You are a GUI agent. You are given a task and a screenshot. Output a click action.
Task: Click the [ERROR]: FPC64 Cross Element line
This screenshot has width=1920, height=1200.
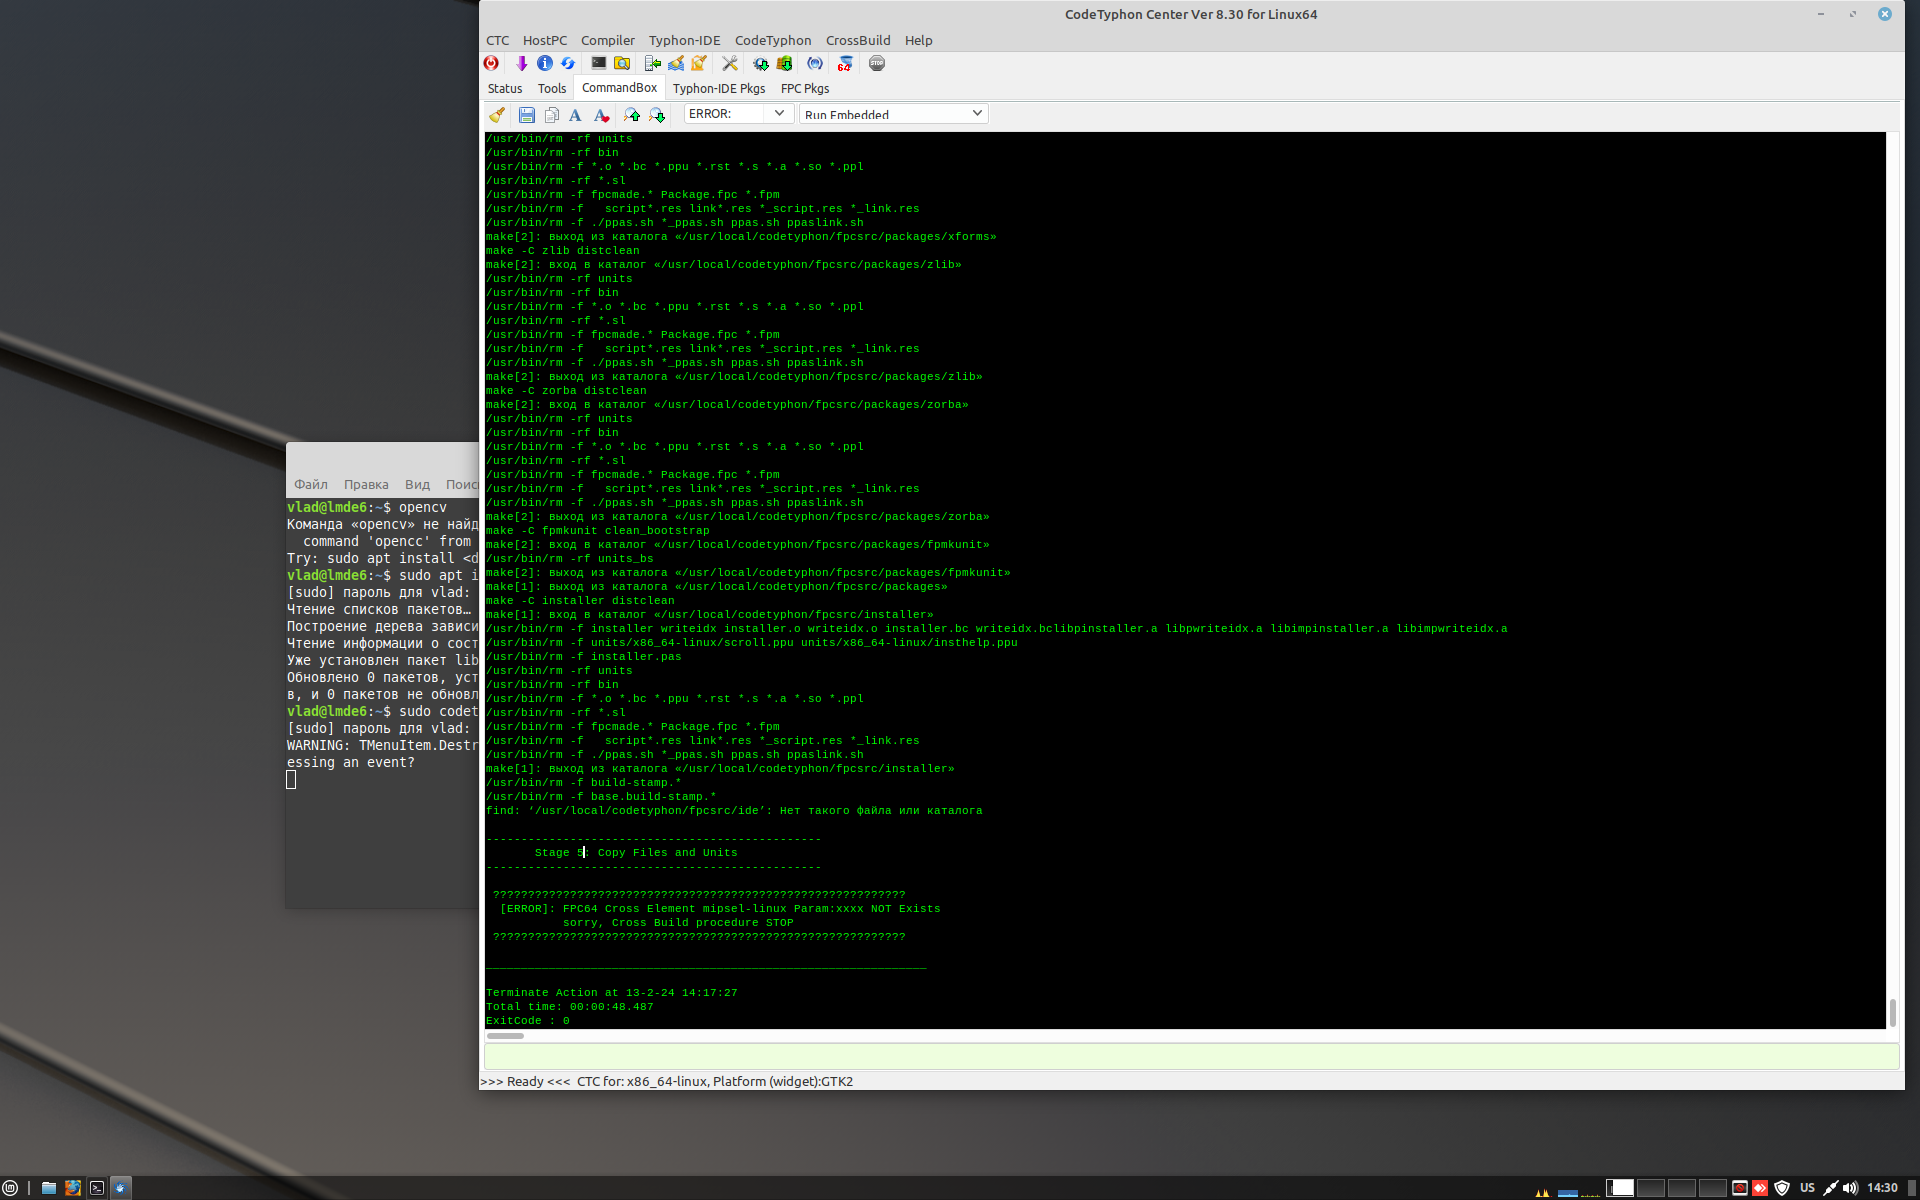coord(720,909)
